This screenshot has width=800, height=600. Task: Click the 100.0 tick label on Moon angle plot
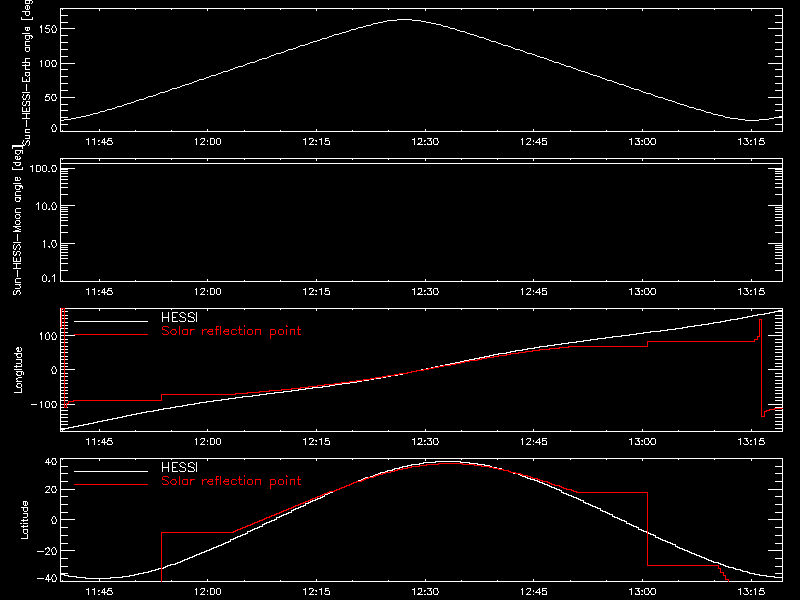[x=43, y=168]
